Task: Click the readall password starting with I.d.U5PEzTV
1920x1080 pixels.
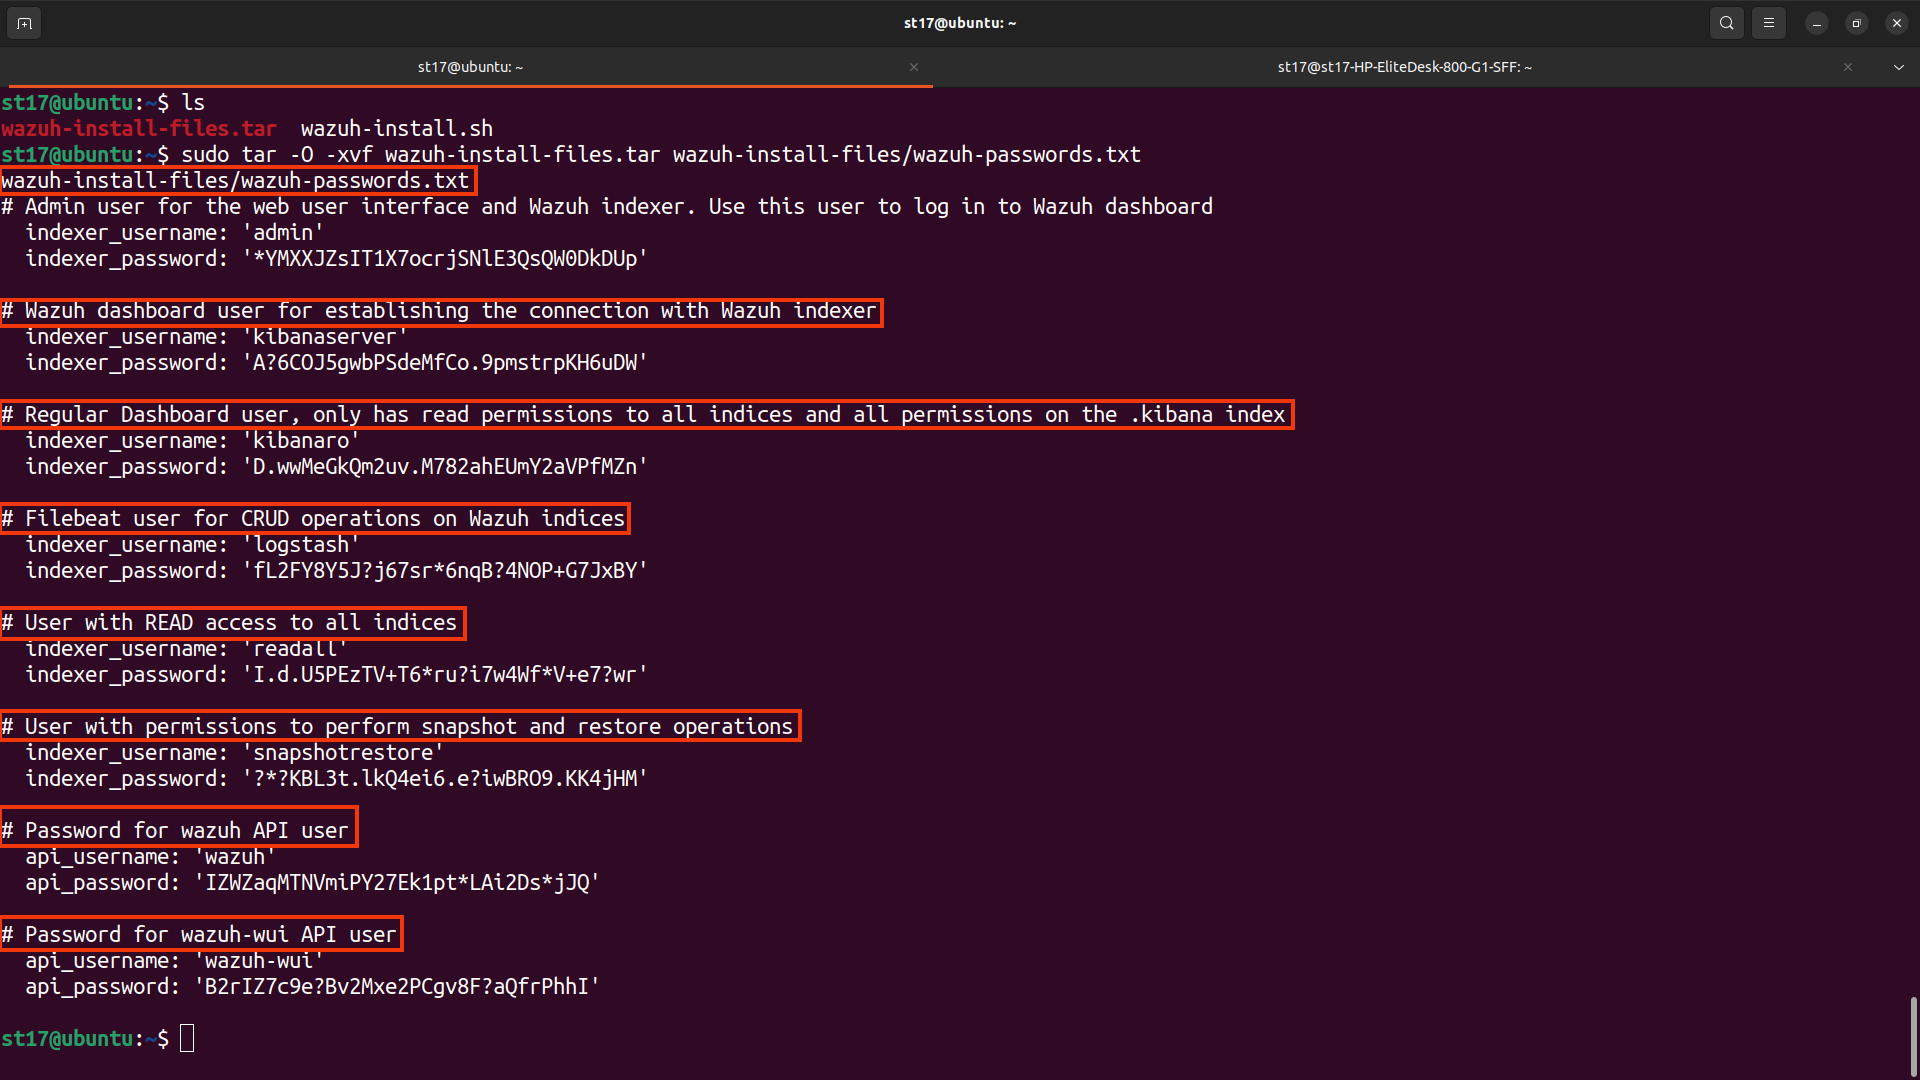Action: [x=445, y=674]
